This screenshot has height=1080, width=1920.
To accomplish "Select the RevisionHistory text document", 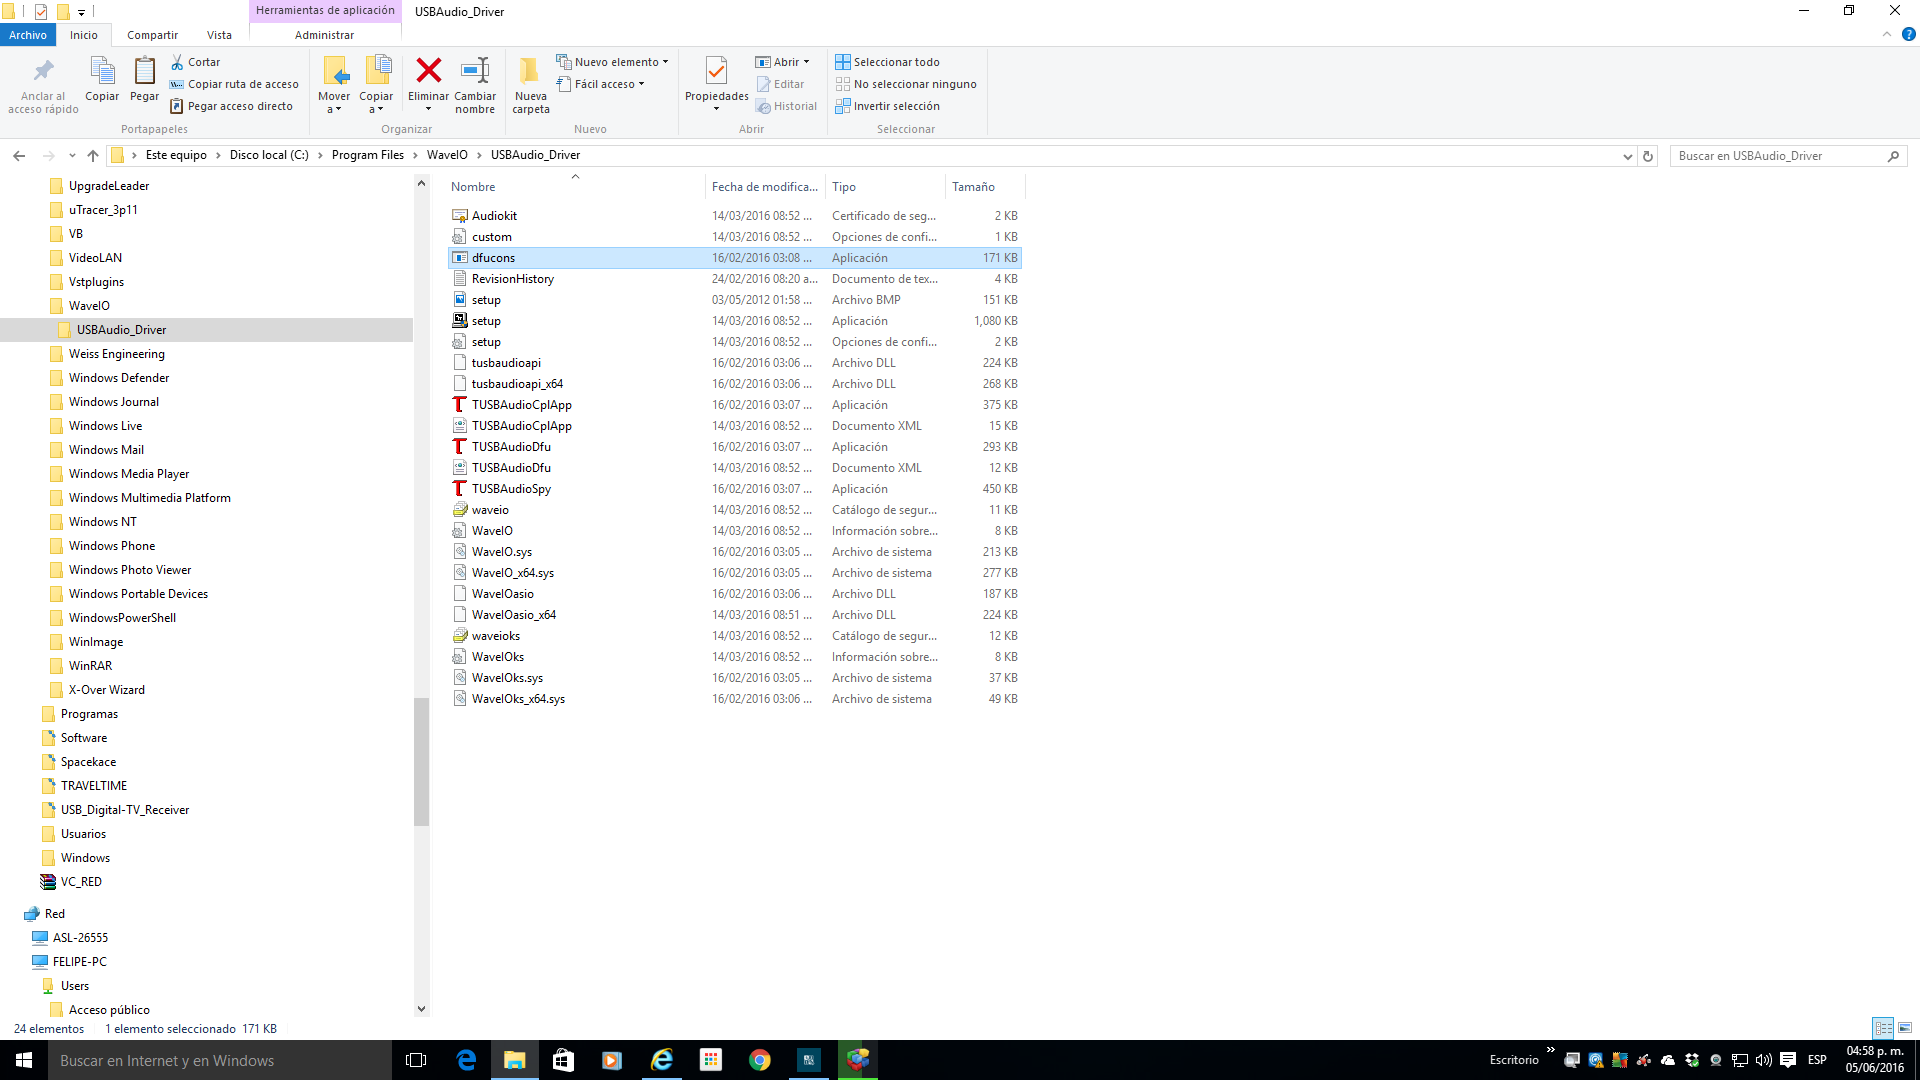I will (512, 279).
